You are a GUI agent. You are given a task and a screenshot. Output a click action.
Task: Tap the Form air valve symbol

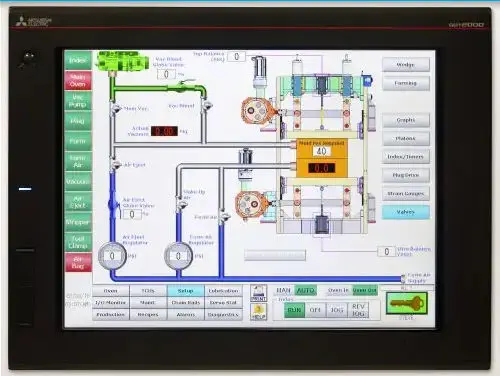(x=224, y=216)
